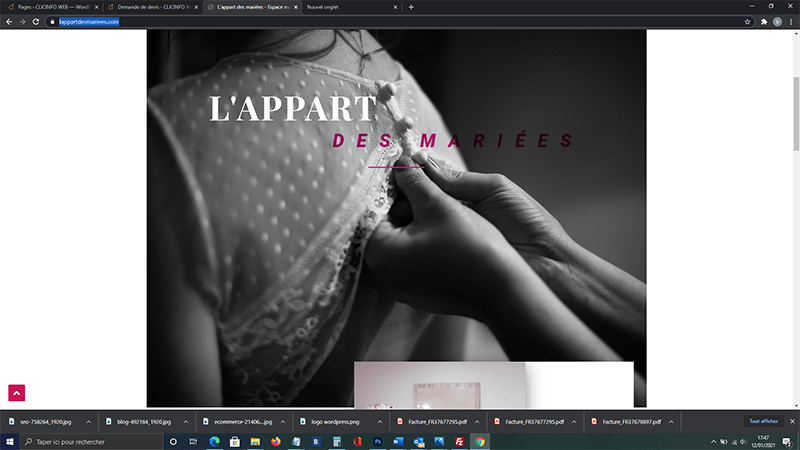
Task: Click the page vertical scrollbar
Action: point(796,110)
